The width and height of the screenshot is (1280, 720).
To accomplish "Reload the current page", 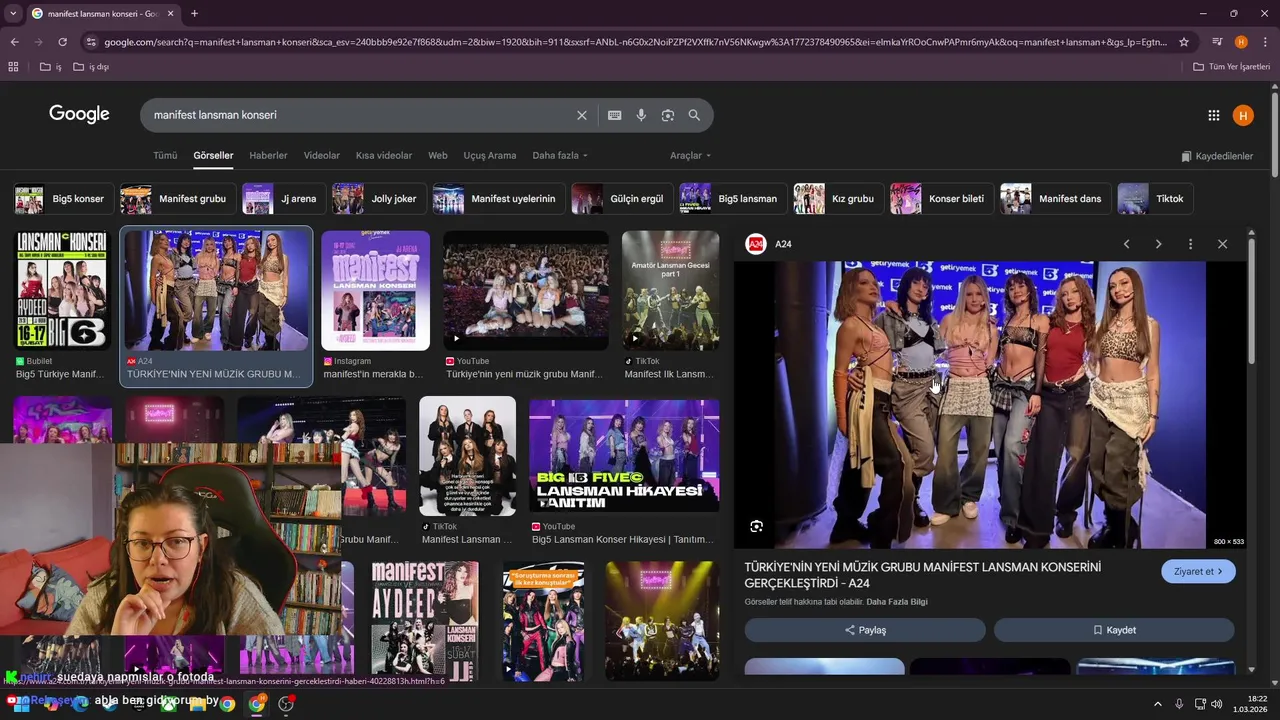I will coord(62,42).
